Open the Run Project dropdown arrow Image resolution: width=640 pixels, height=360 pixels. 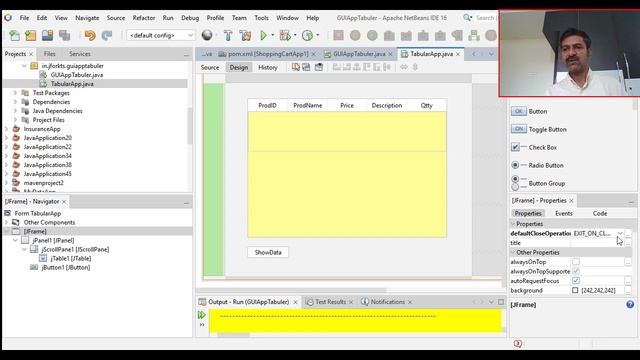(273, 36)
